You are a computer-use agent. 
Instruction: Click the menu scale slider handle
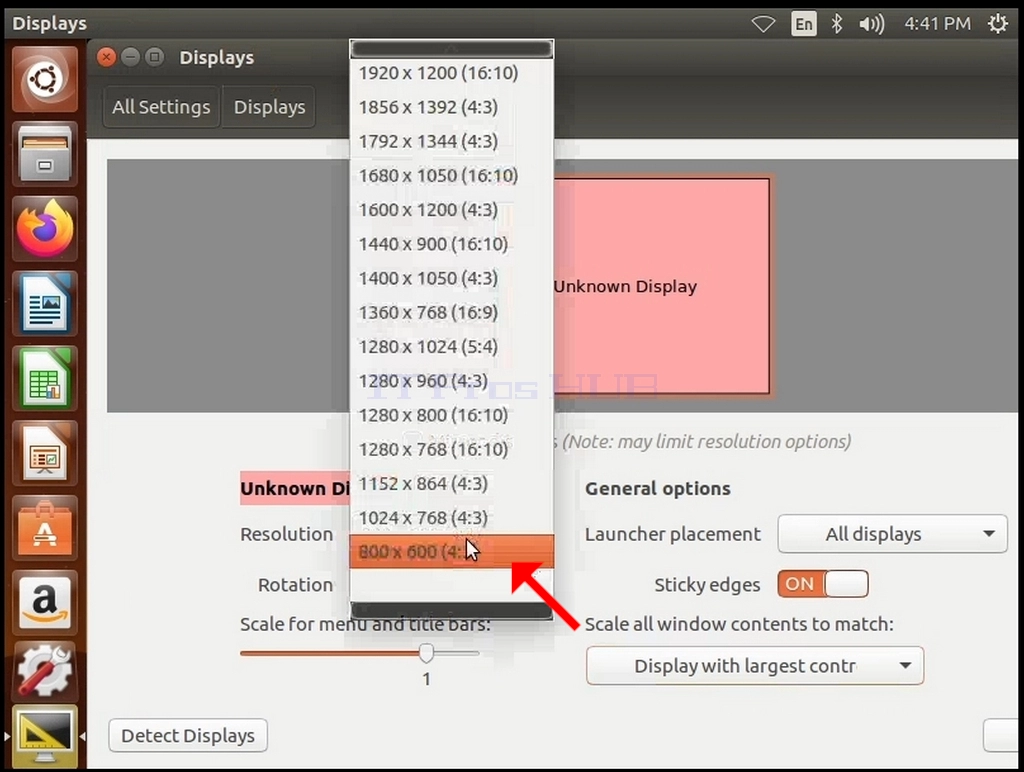tap(426, 652)
